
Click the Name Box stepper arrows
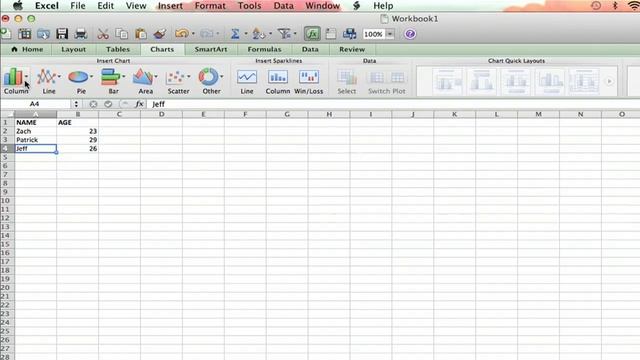pos(76,104)
